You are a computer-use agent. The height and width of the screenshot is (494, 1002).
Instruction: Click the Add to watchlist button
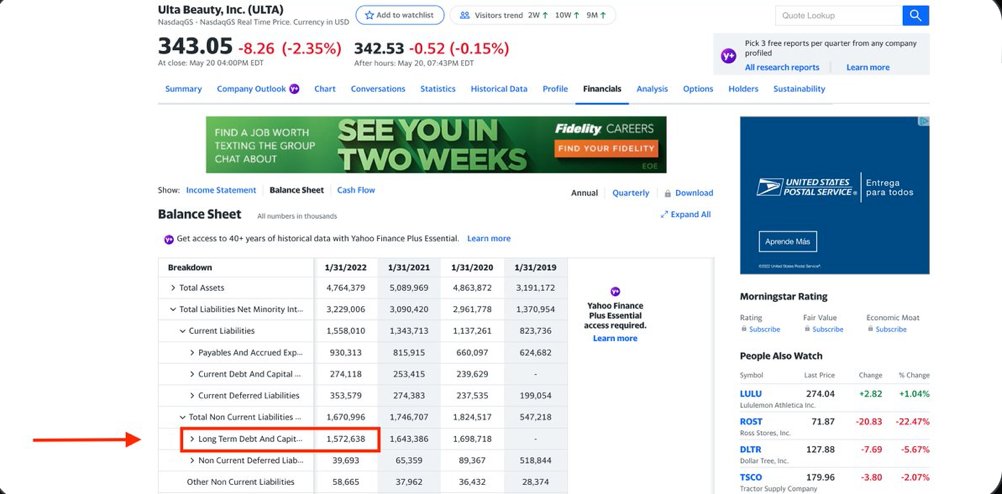pyautogui.click(x=399, y=15)
